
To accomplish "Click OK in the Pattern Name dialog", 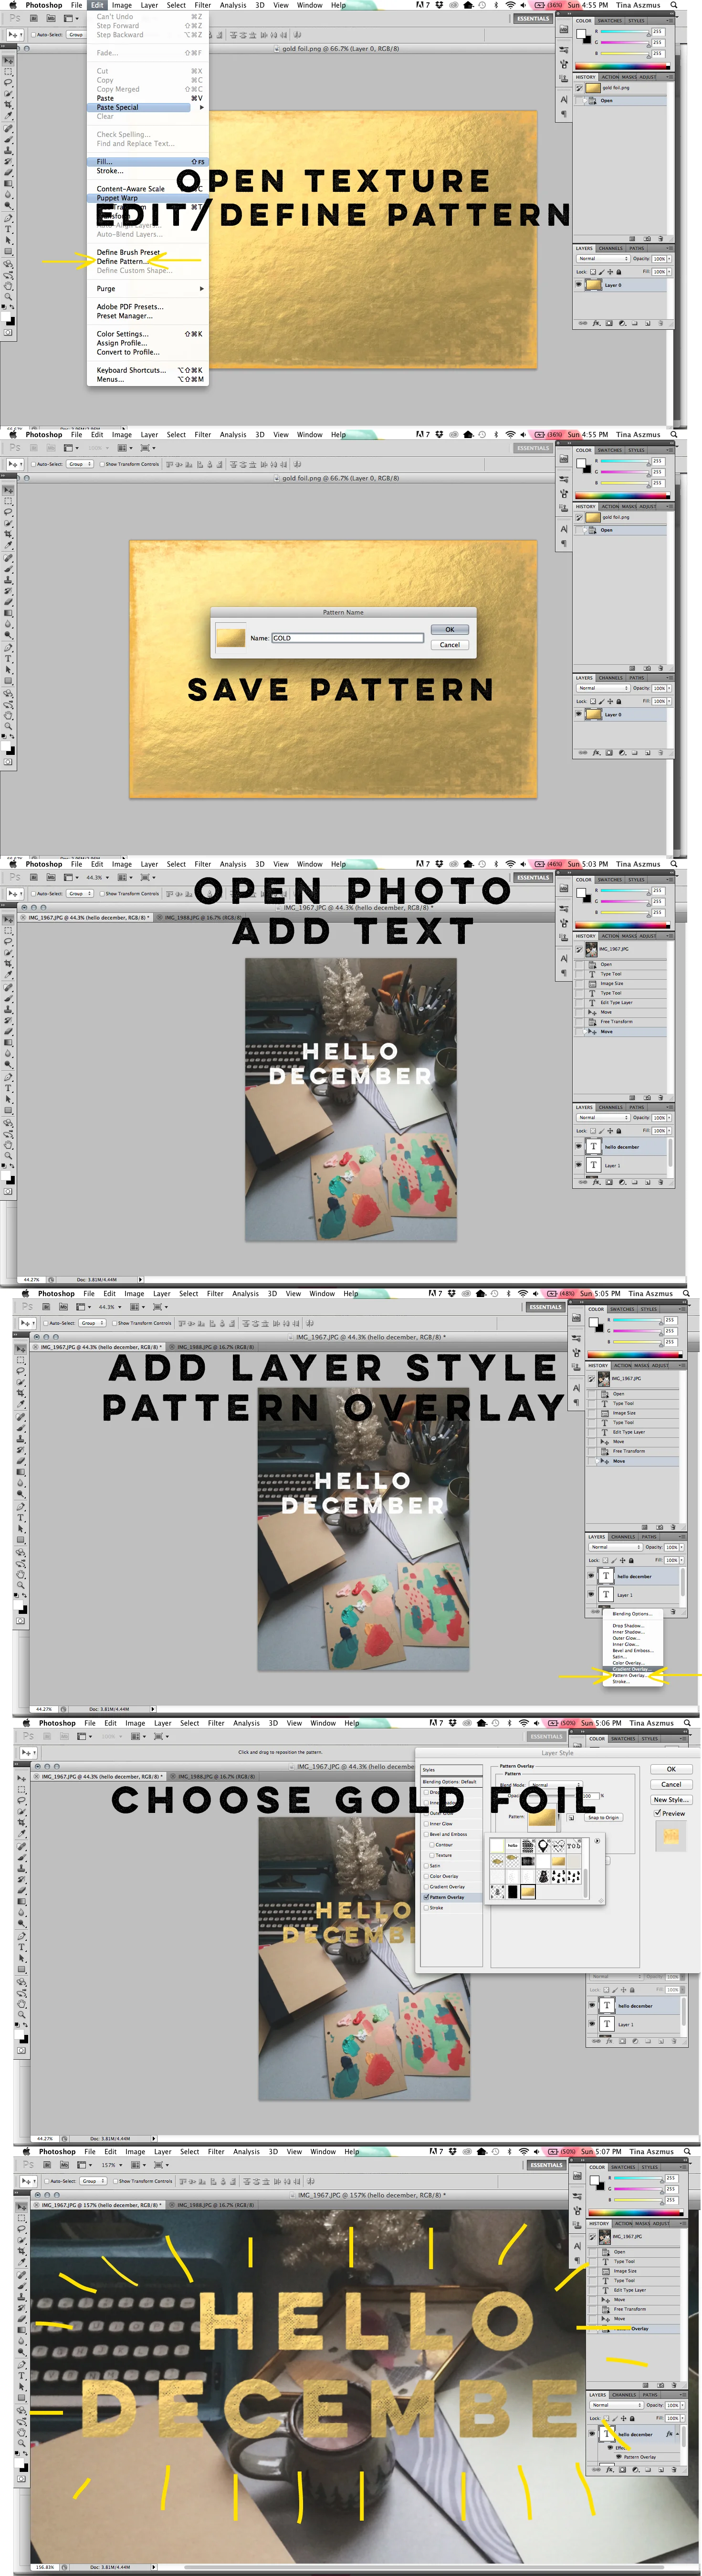I will pos(449,630).
